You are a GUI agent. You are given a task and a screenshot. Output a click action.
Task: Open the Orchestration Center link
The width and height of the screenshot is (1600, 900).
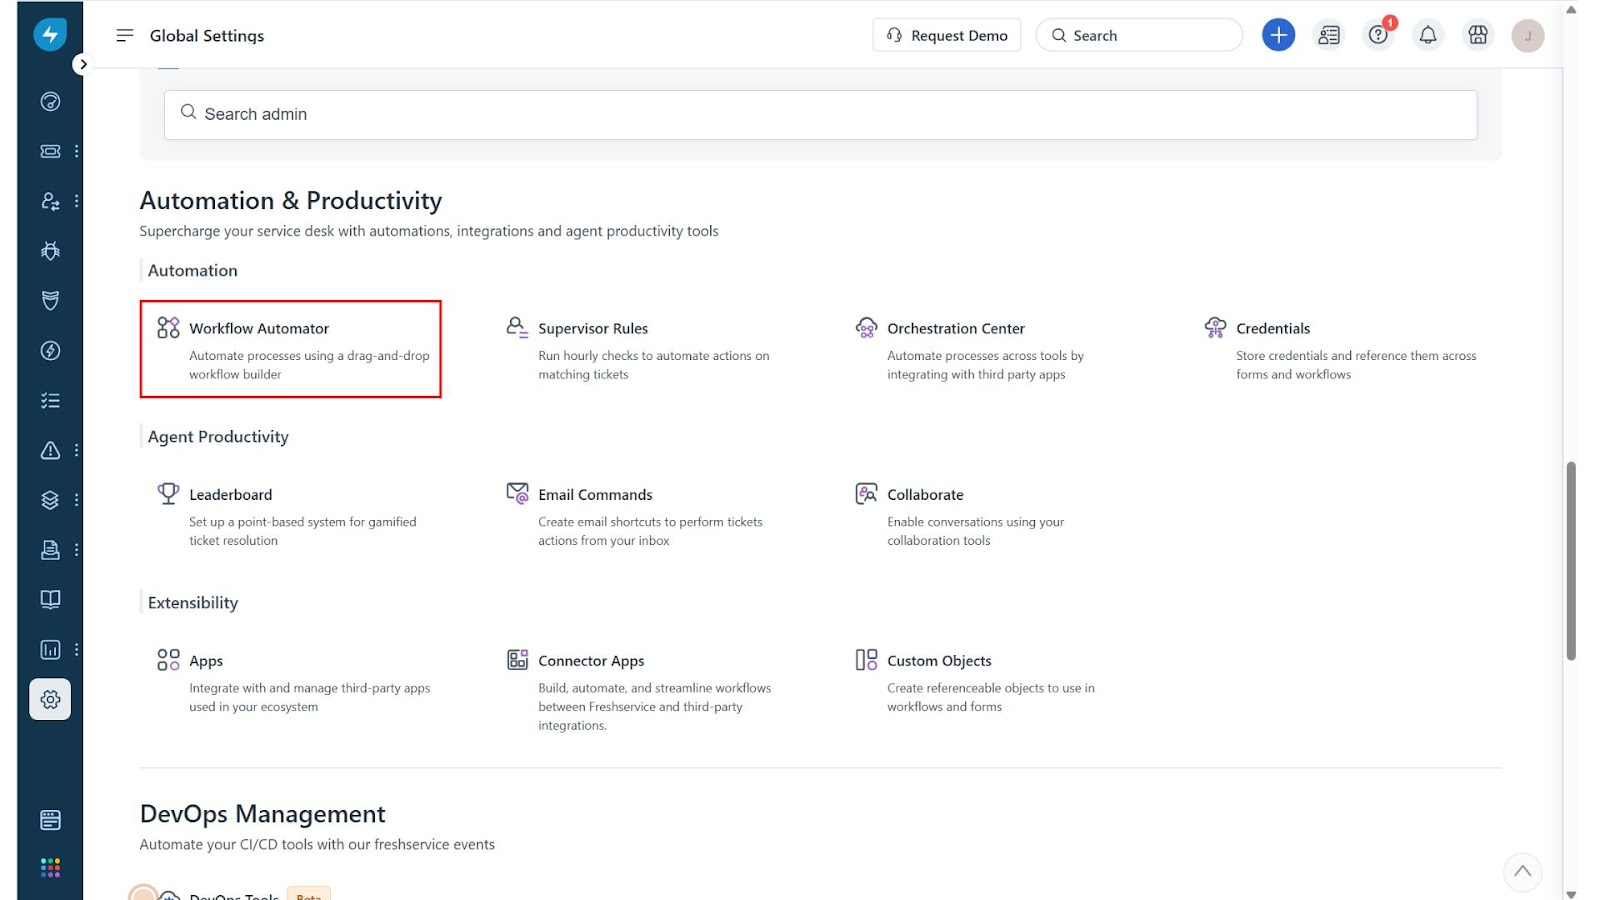[x=956, y=328]
